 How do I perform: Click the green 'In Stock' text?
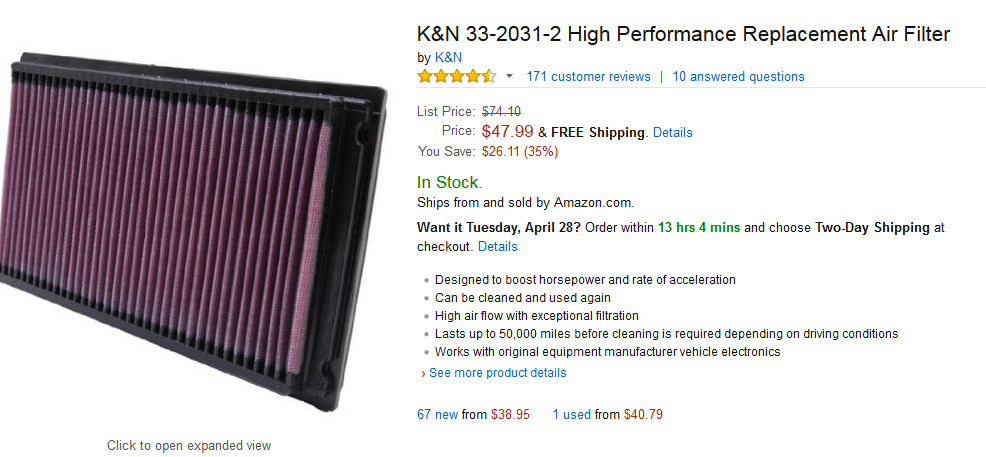(448, 182)
